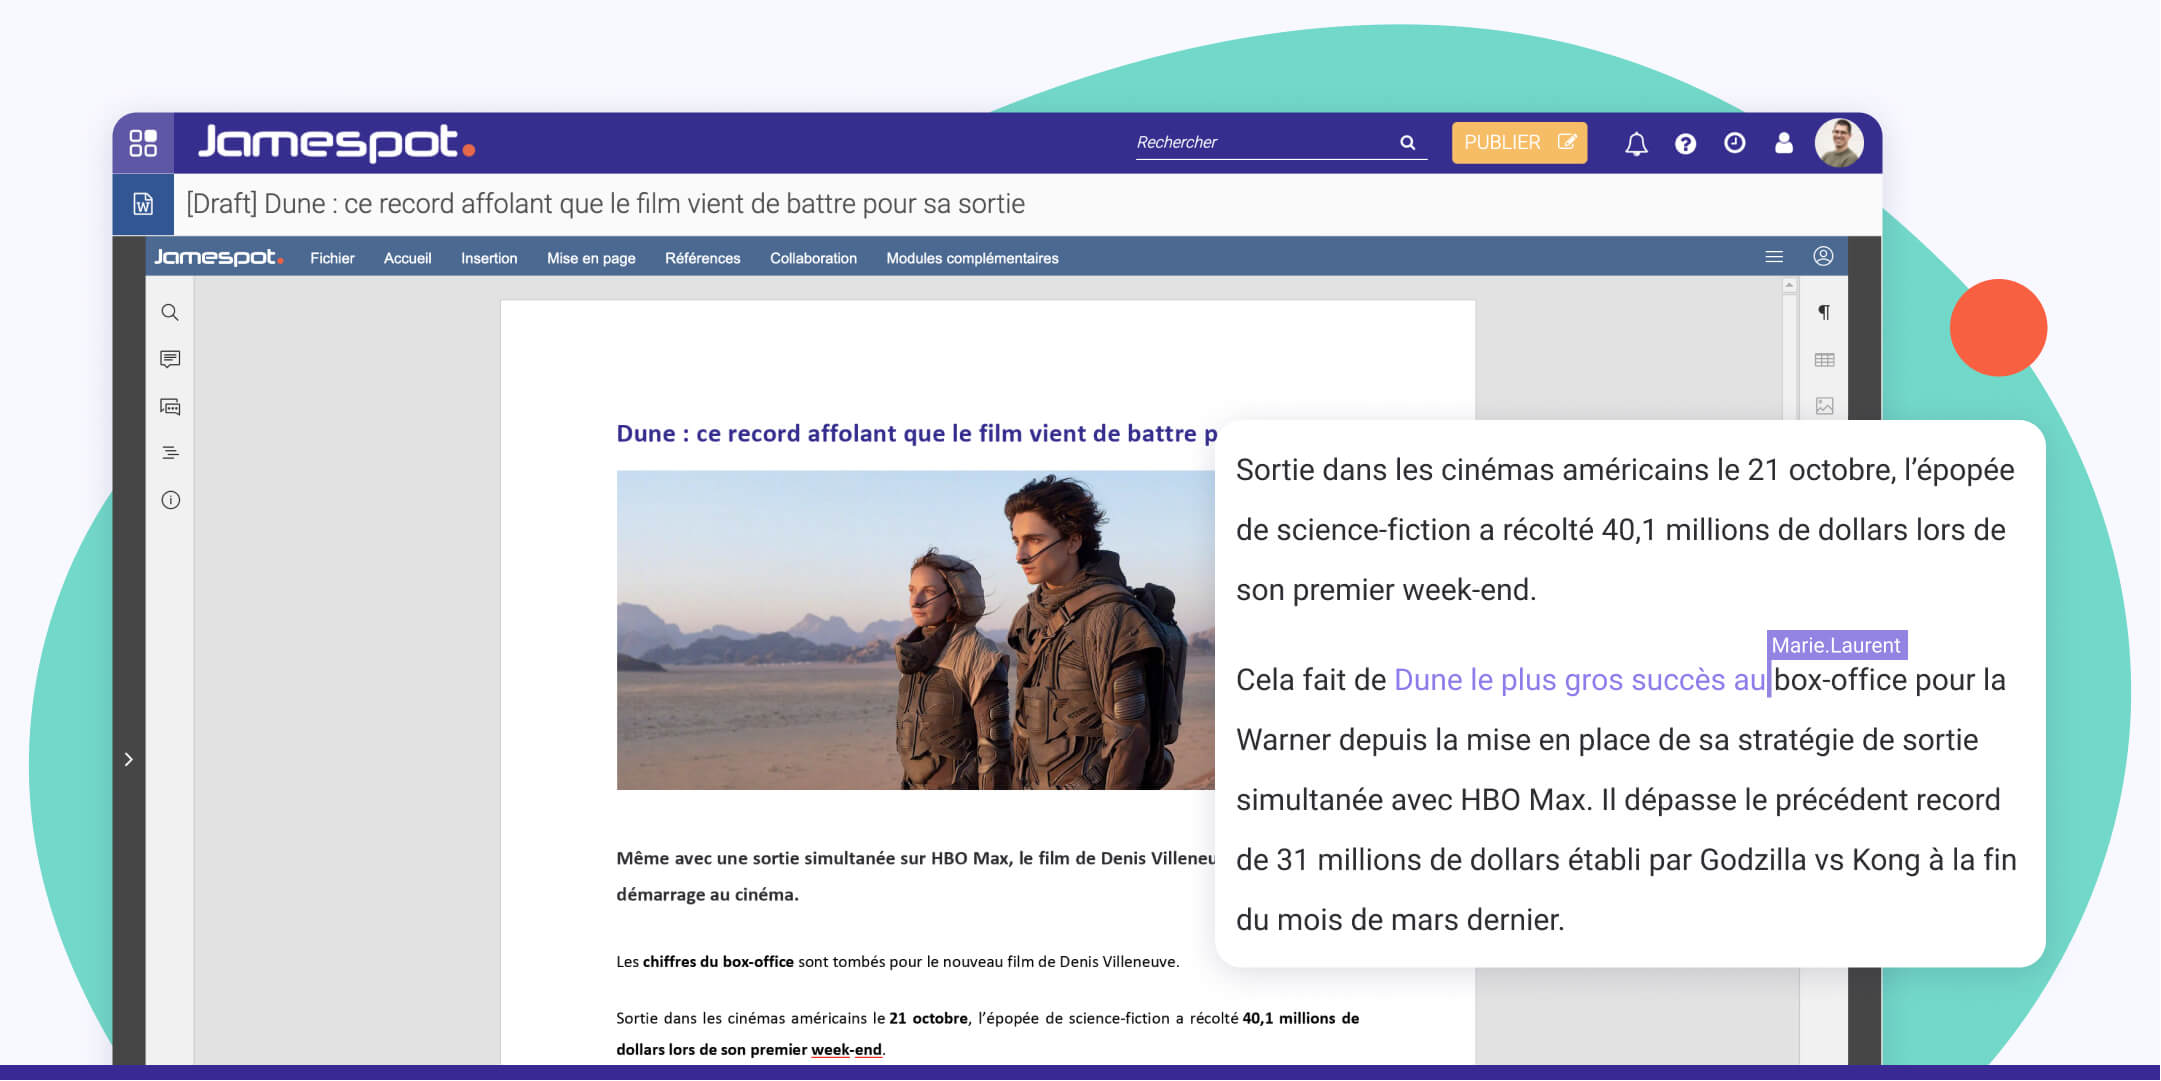Click the editor Jamespot logo in toolbar
Image resolution: width=2161 pixels, height=1081 pixels.
pyautogui.click(x=218, y=257)
